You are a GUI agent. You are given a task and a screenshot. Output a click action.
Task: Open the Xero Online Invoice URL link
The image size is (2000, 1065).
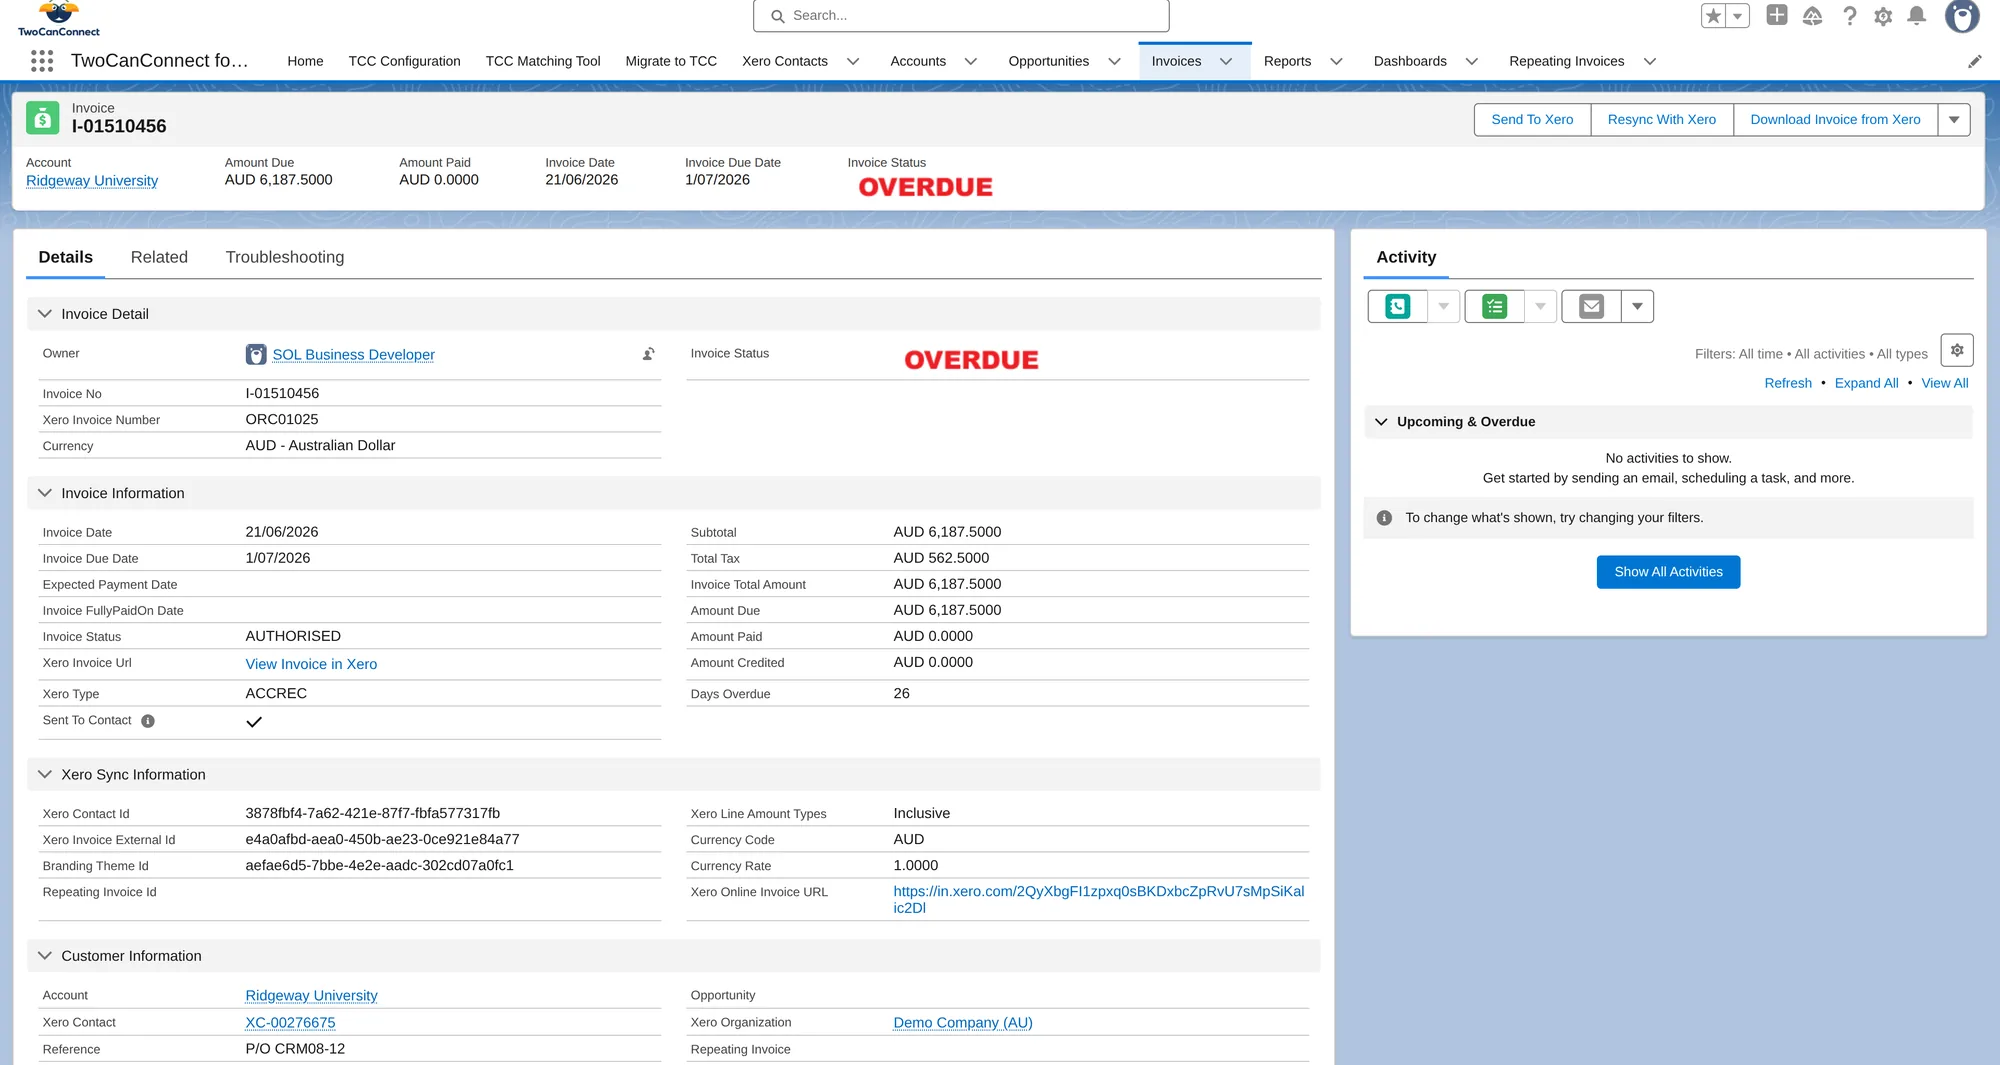1098,899
